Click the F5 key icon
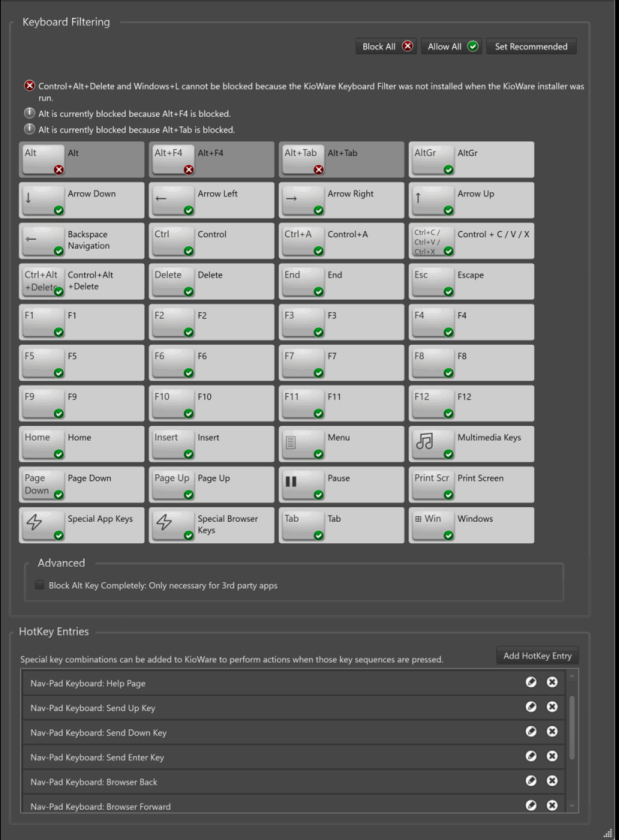 pos(43,363)
